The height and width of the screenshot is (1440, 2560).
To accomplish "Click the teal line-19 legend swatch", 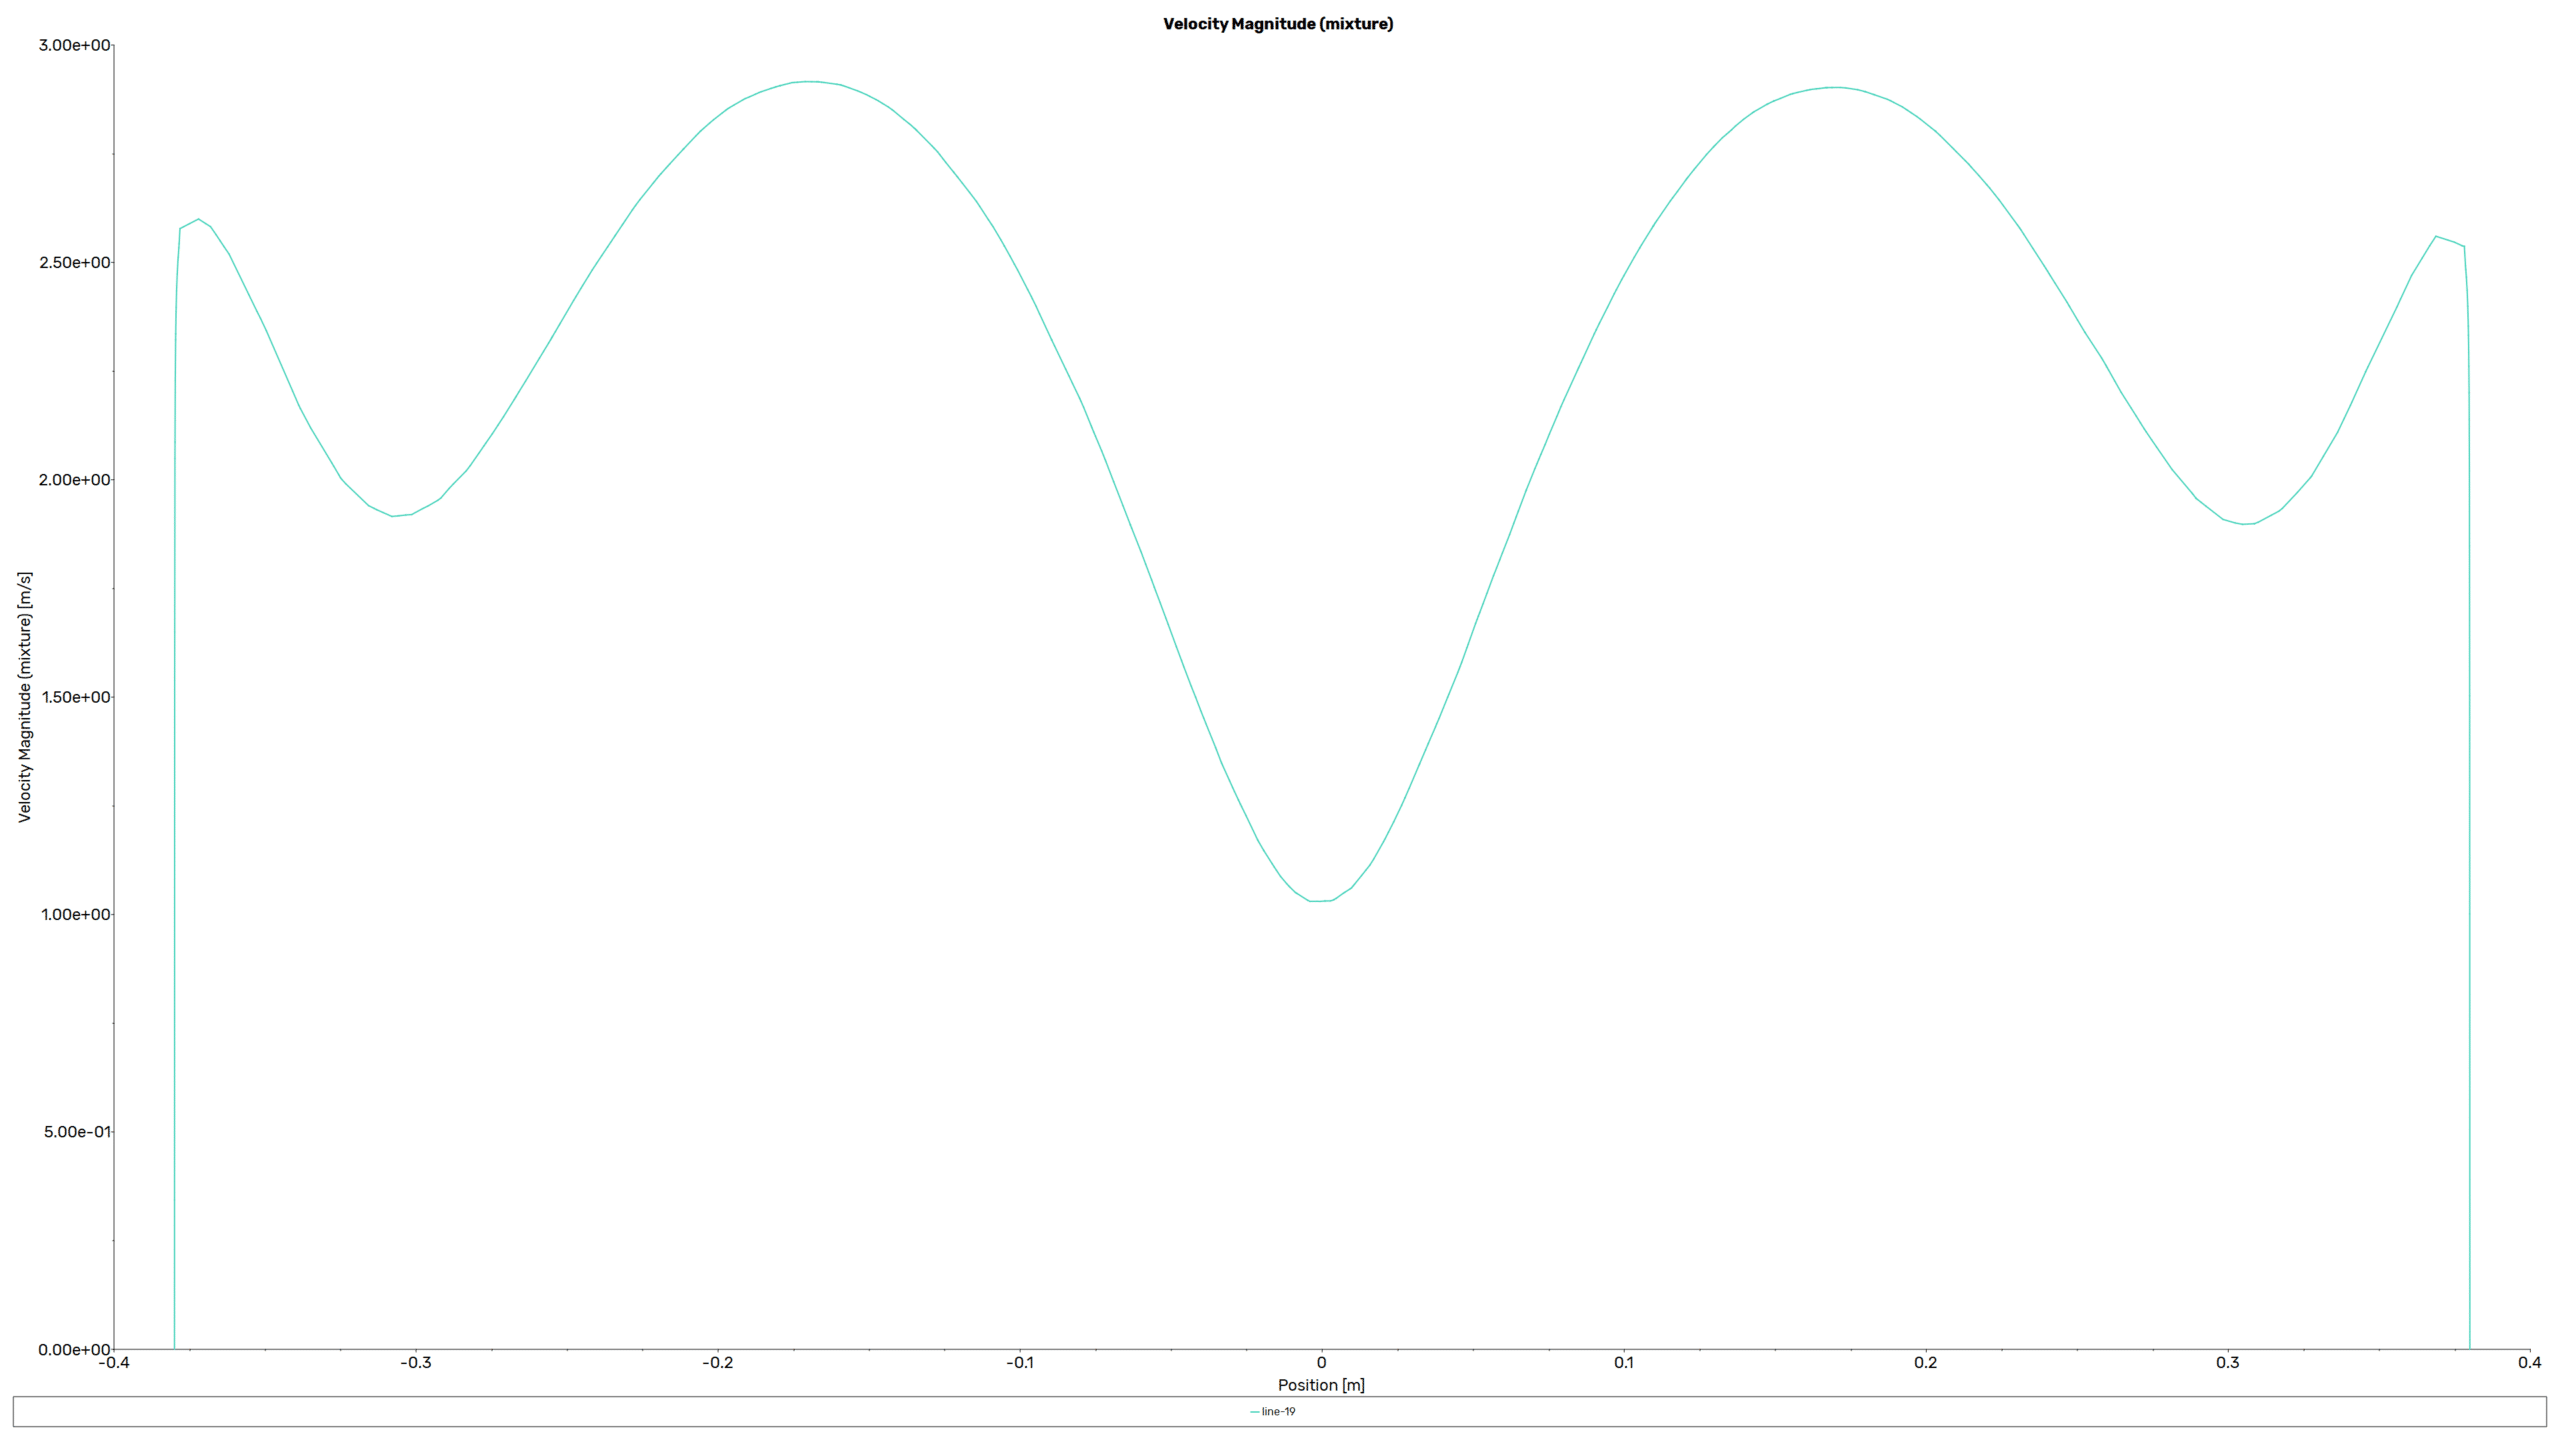I will click(x=1254, y=1412).
